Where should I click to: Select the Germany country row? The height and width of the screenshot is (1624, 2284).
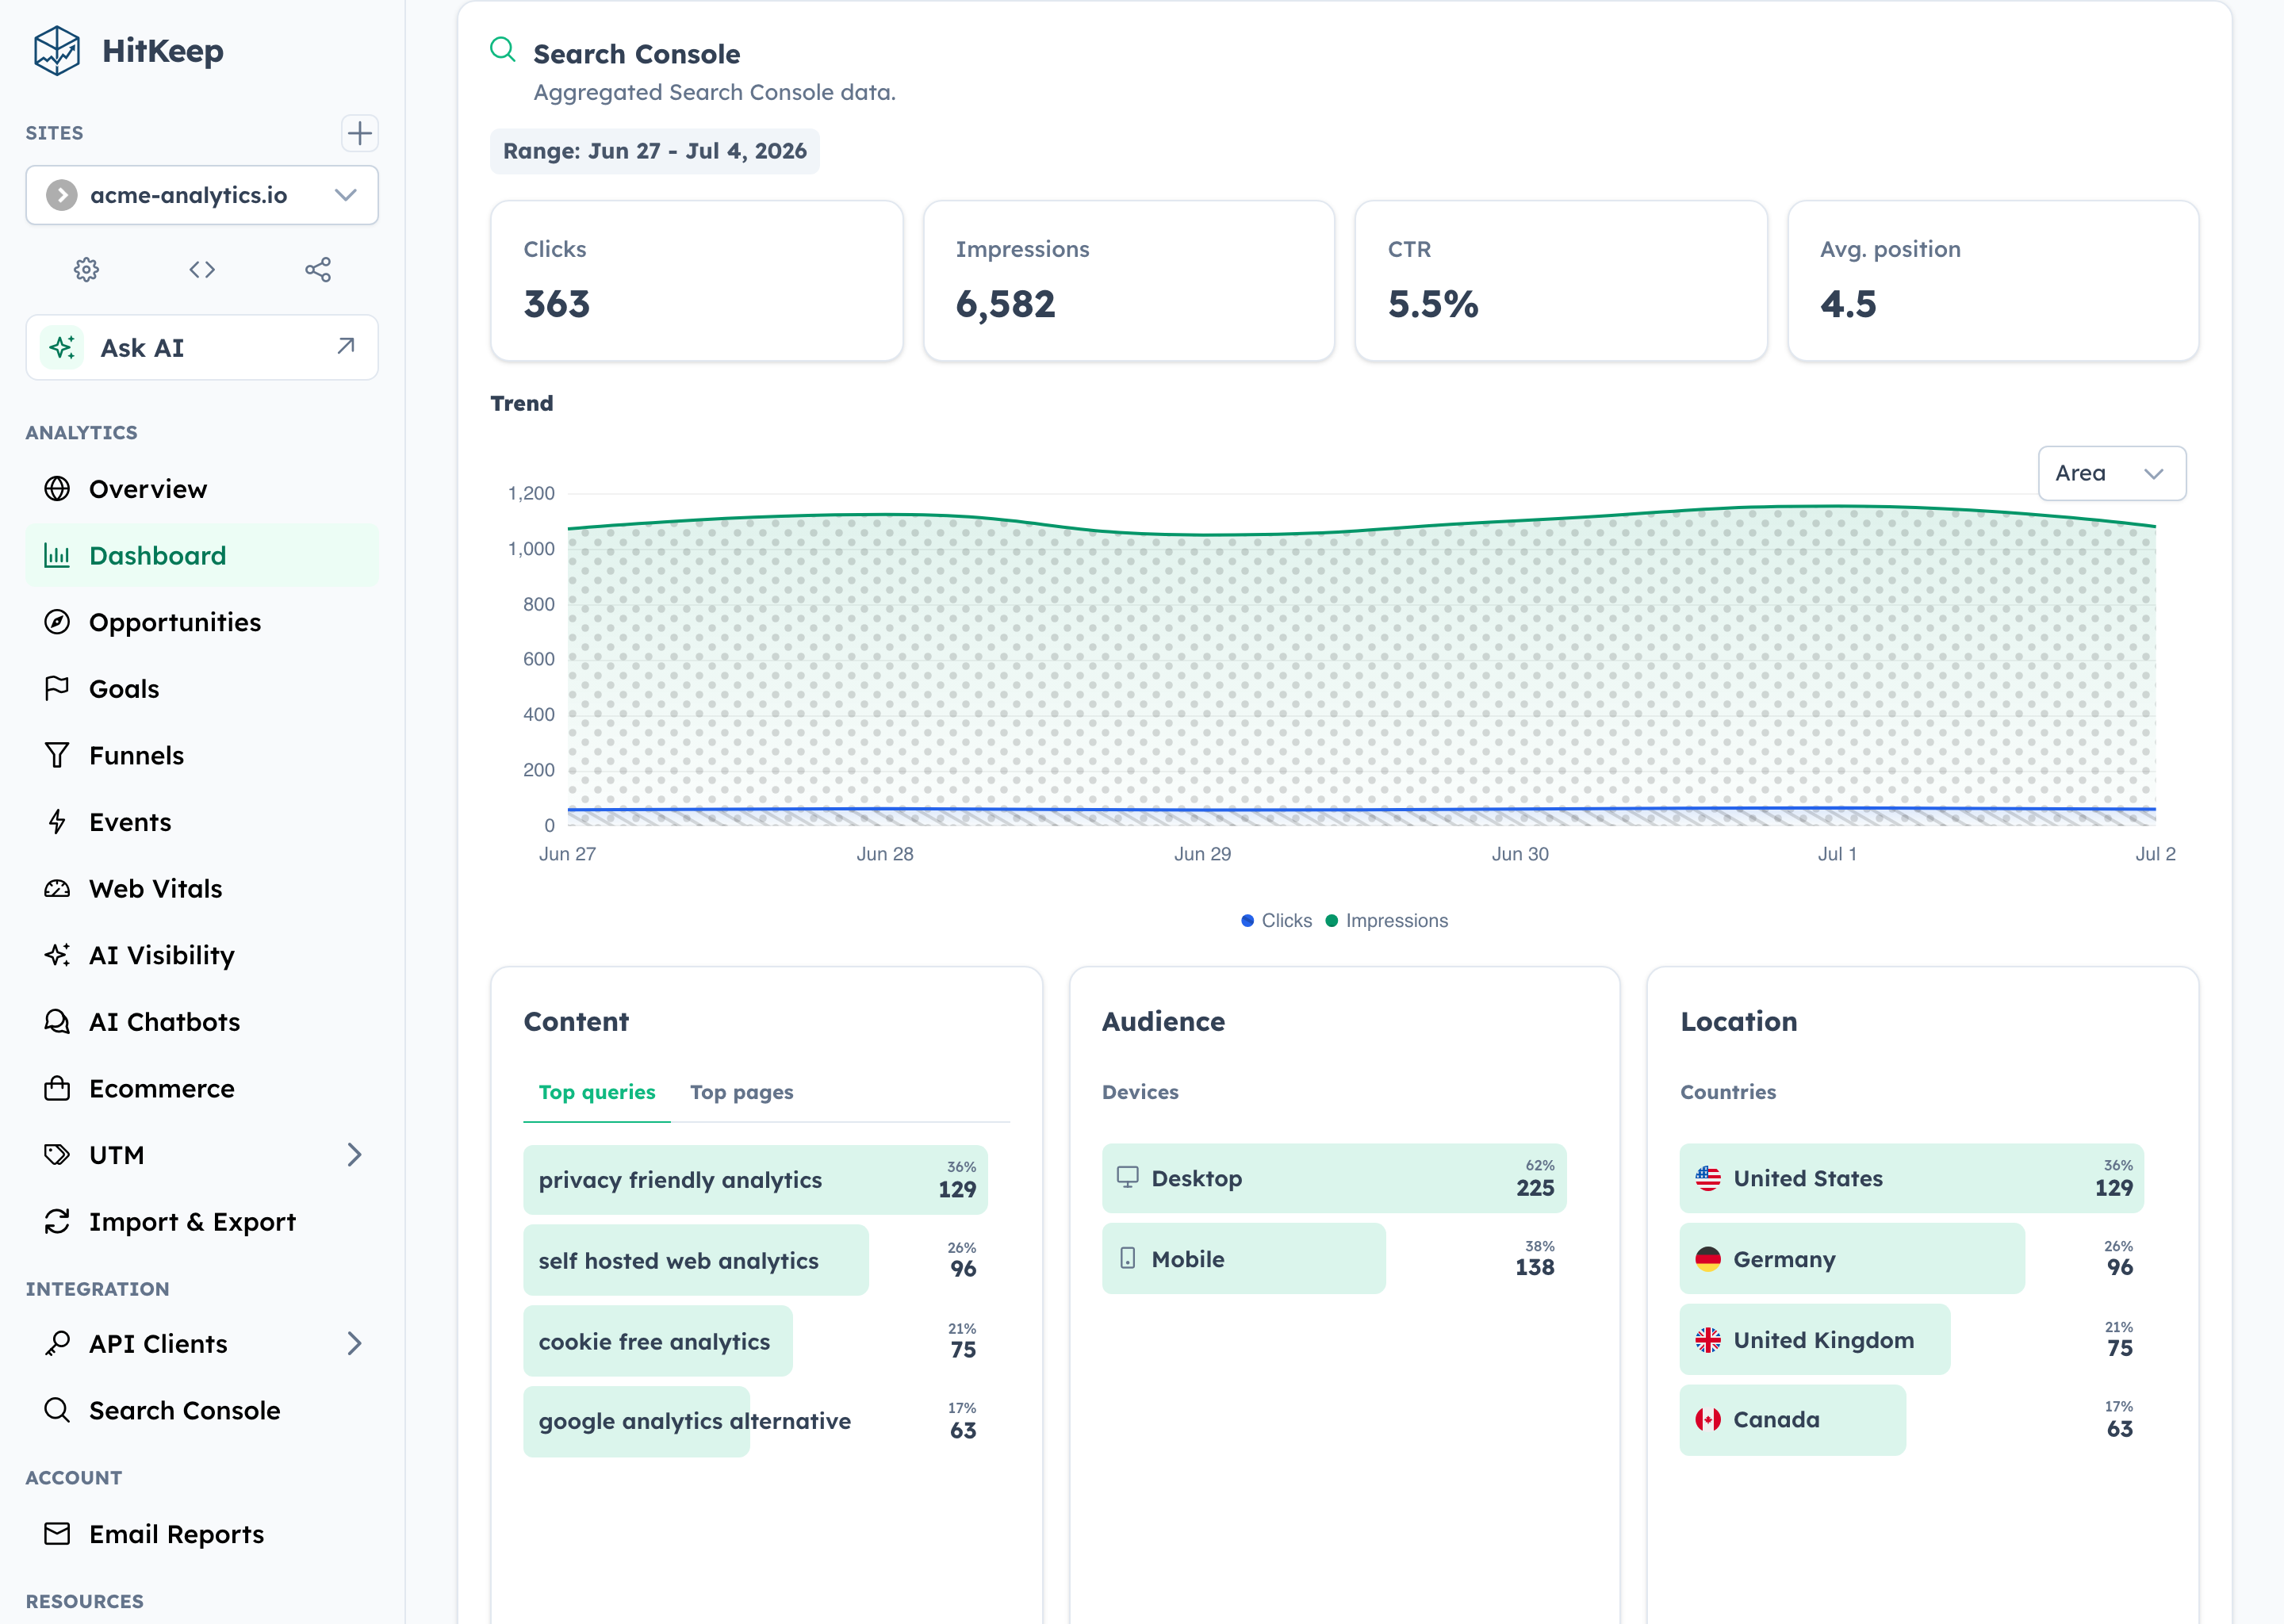1911,1258
